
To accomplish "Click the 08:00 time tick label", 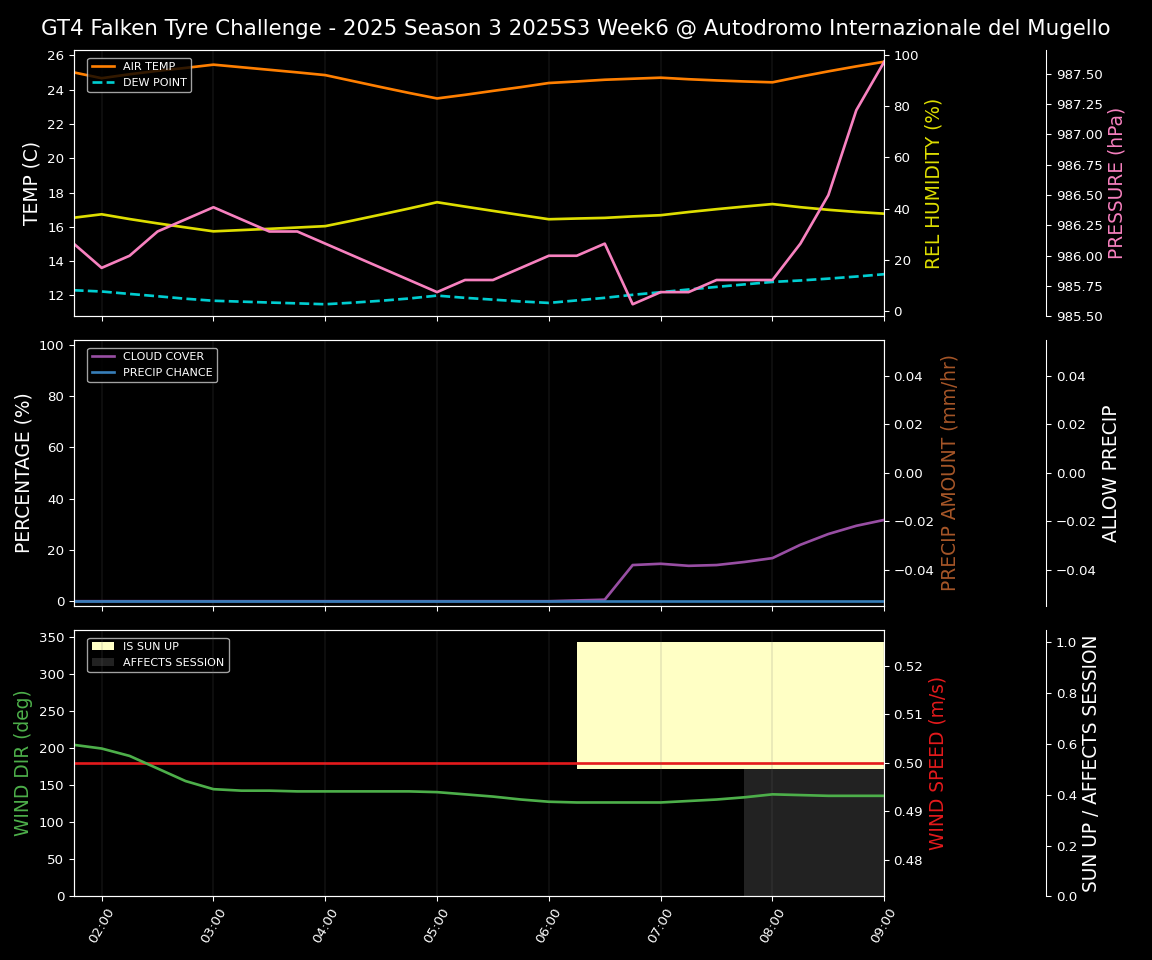I will [x=771, y=925].
